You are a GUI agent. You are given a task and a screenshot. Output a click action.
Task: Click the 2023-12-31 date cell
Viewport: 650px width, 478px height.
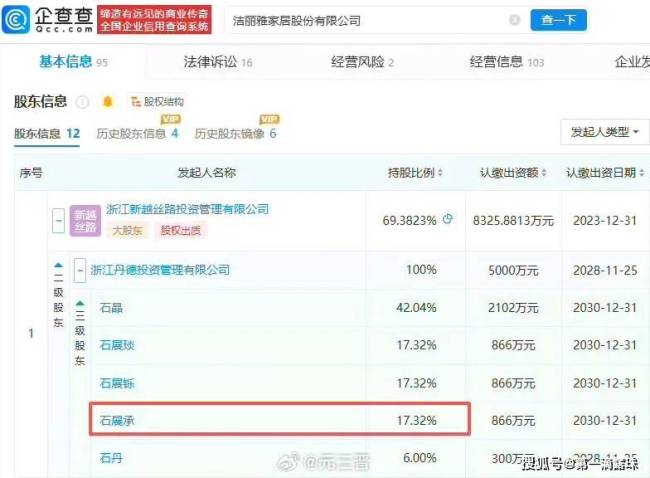pyautogui.click(x=605, y=221)
